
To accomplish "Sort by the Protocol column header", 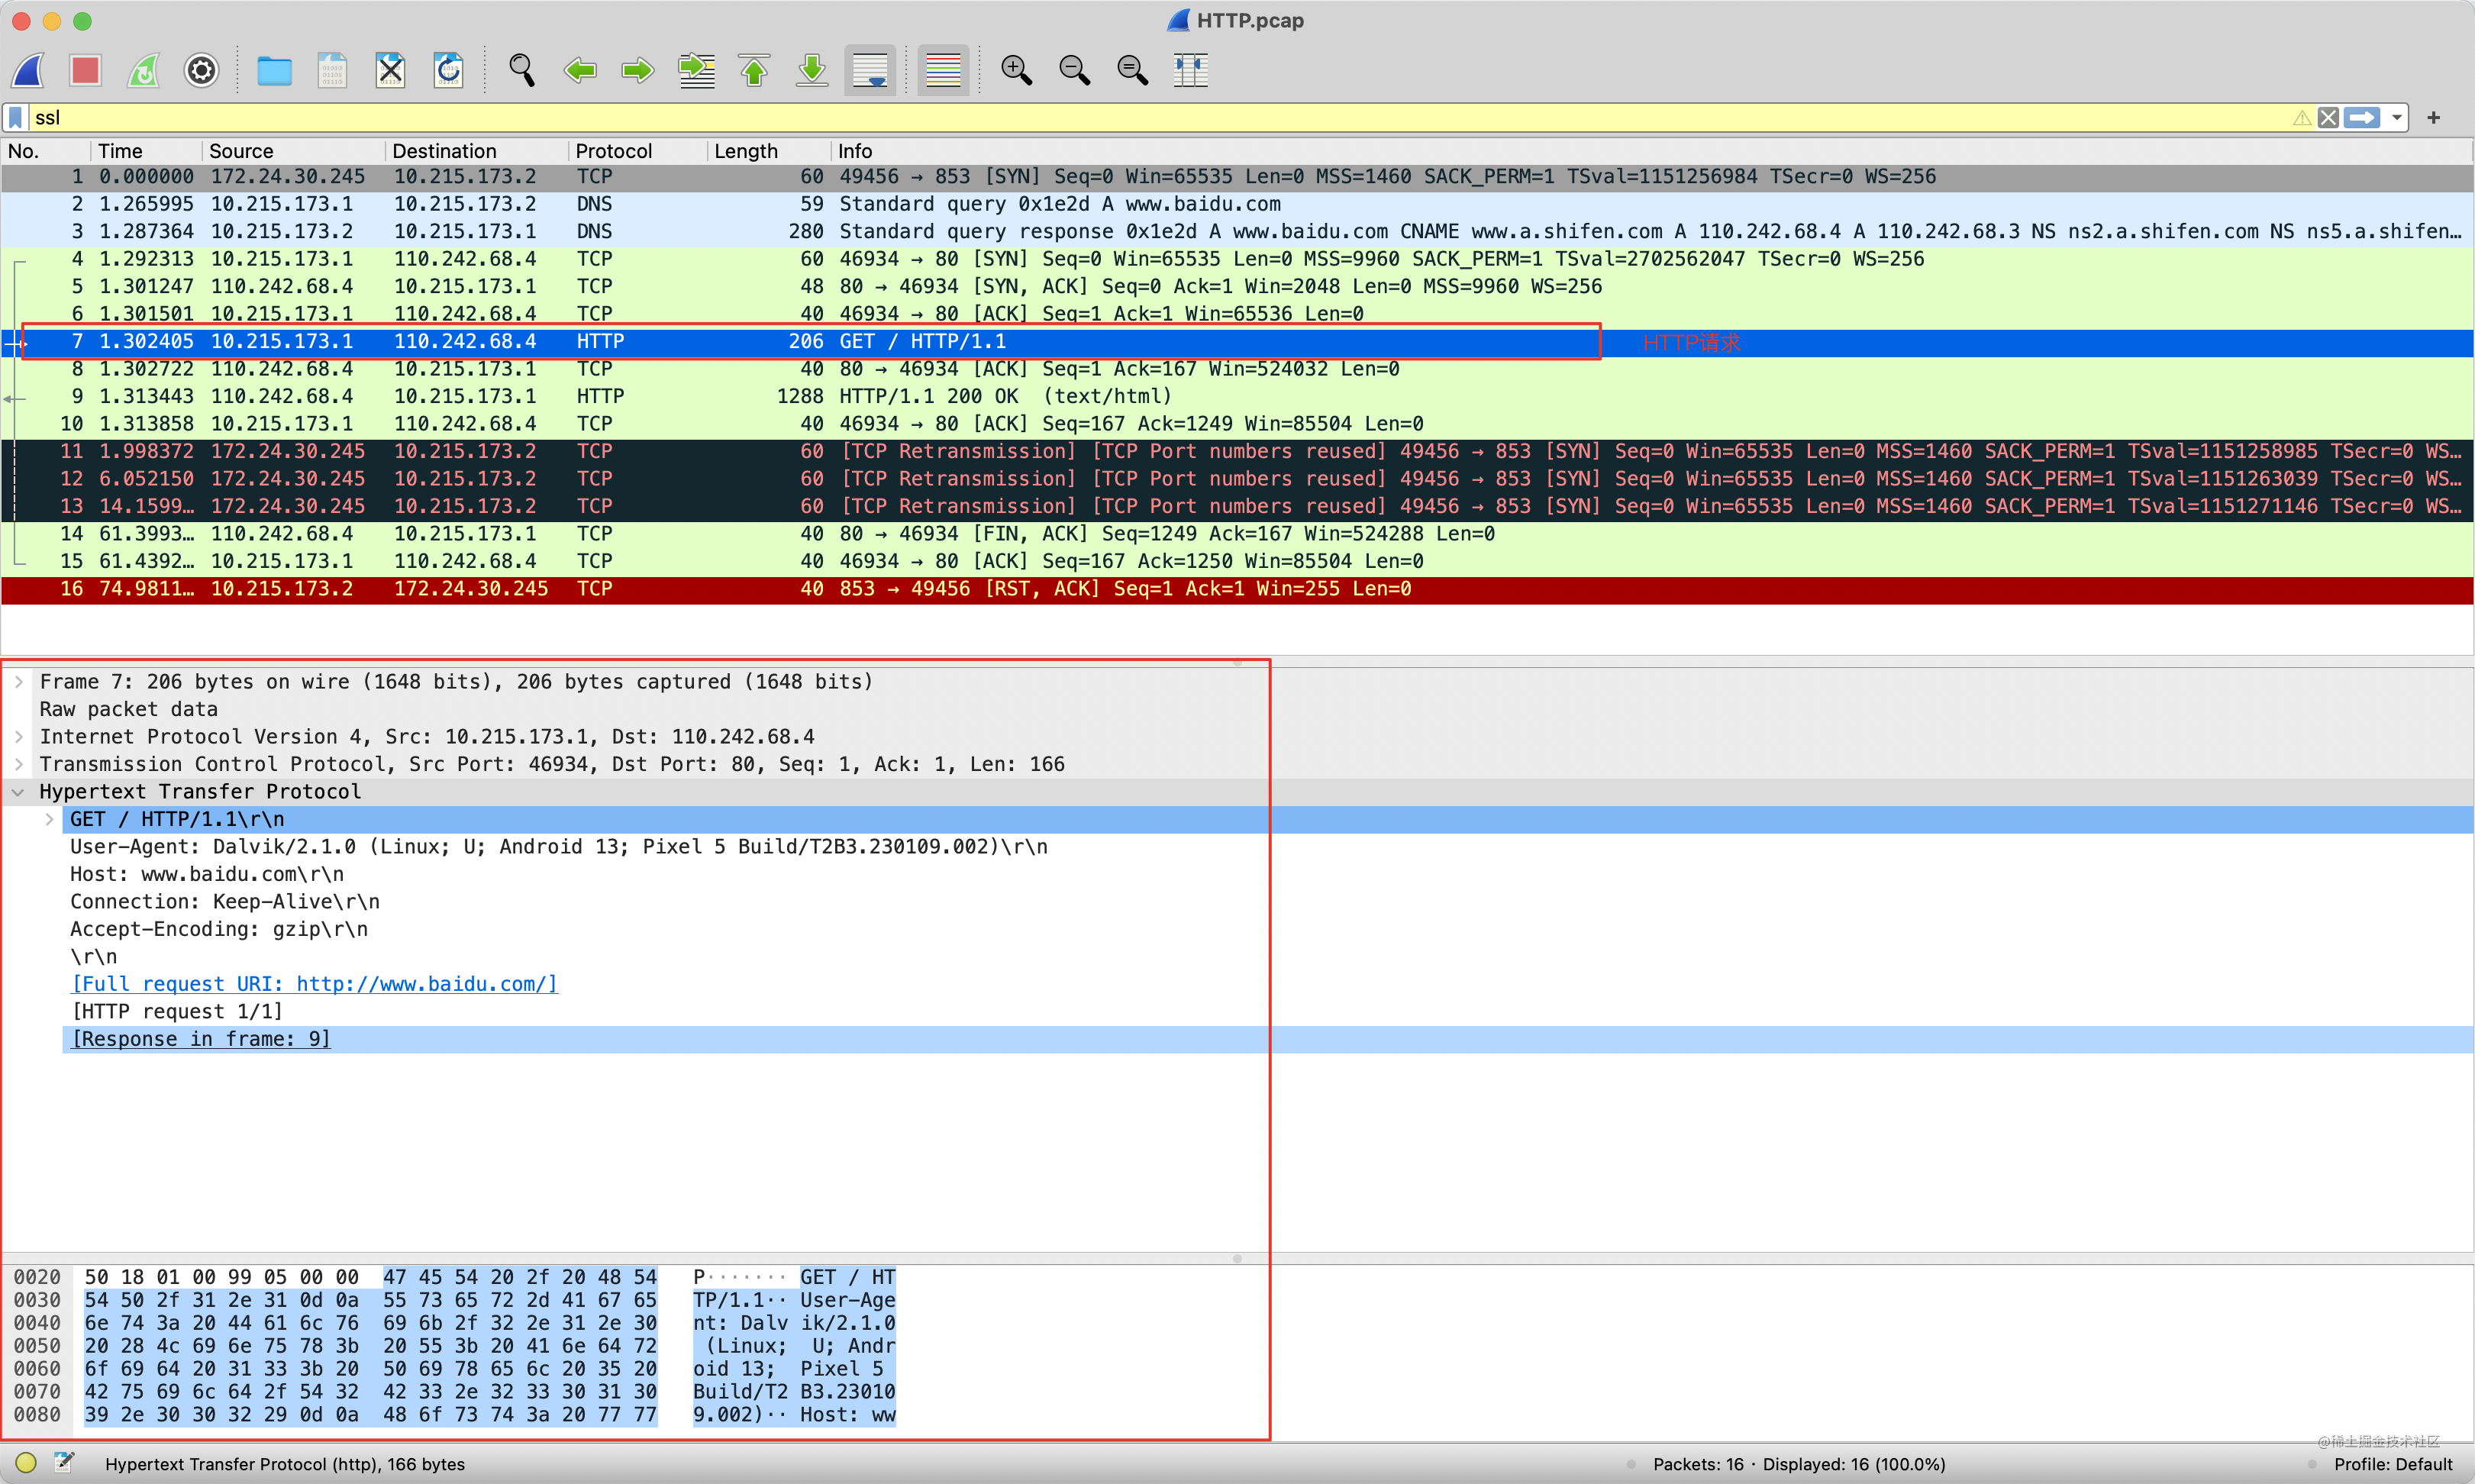I will 638,151.
